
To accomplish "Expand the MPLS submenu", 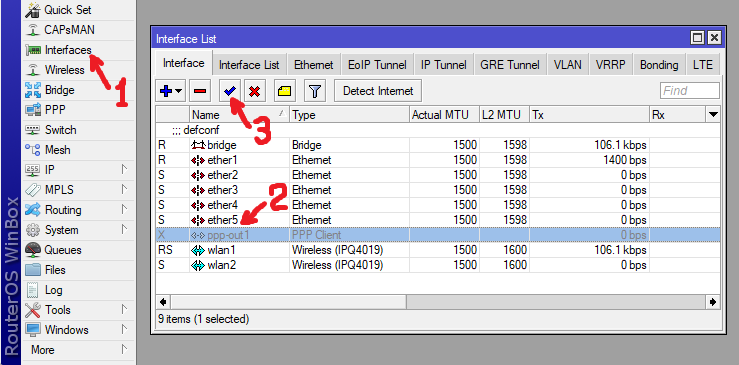I will [x=78, y=190].
